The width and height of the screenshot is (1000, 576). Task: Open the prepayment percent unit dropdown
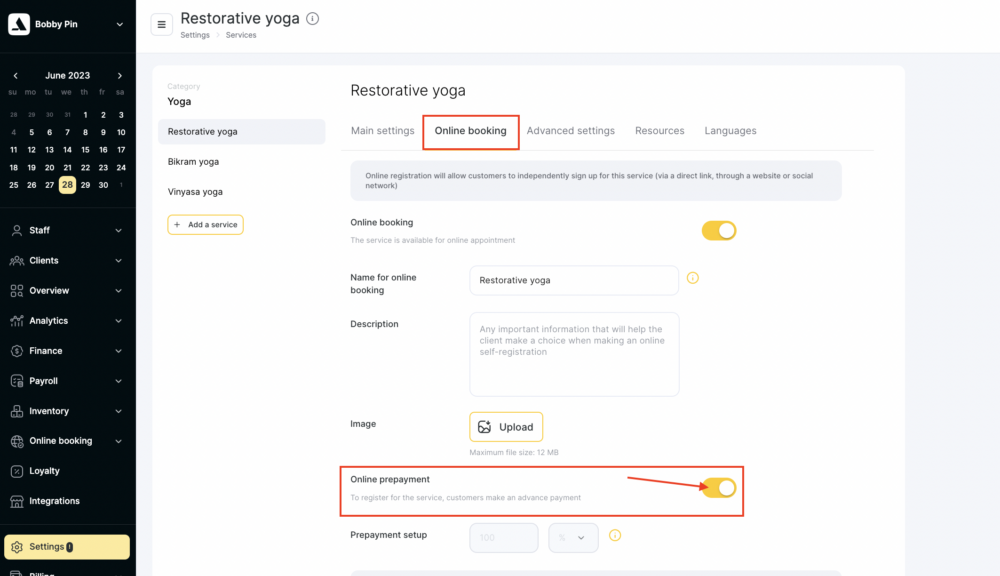pyautogui.click(x=573, y=538)
